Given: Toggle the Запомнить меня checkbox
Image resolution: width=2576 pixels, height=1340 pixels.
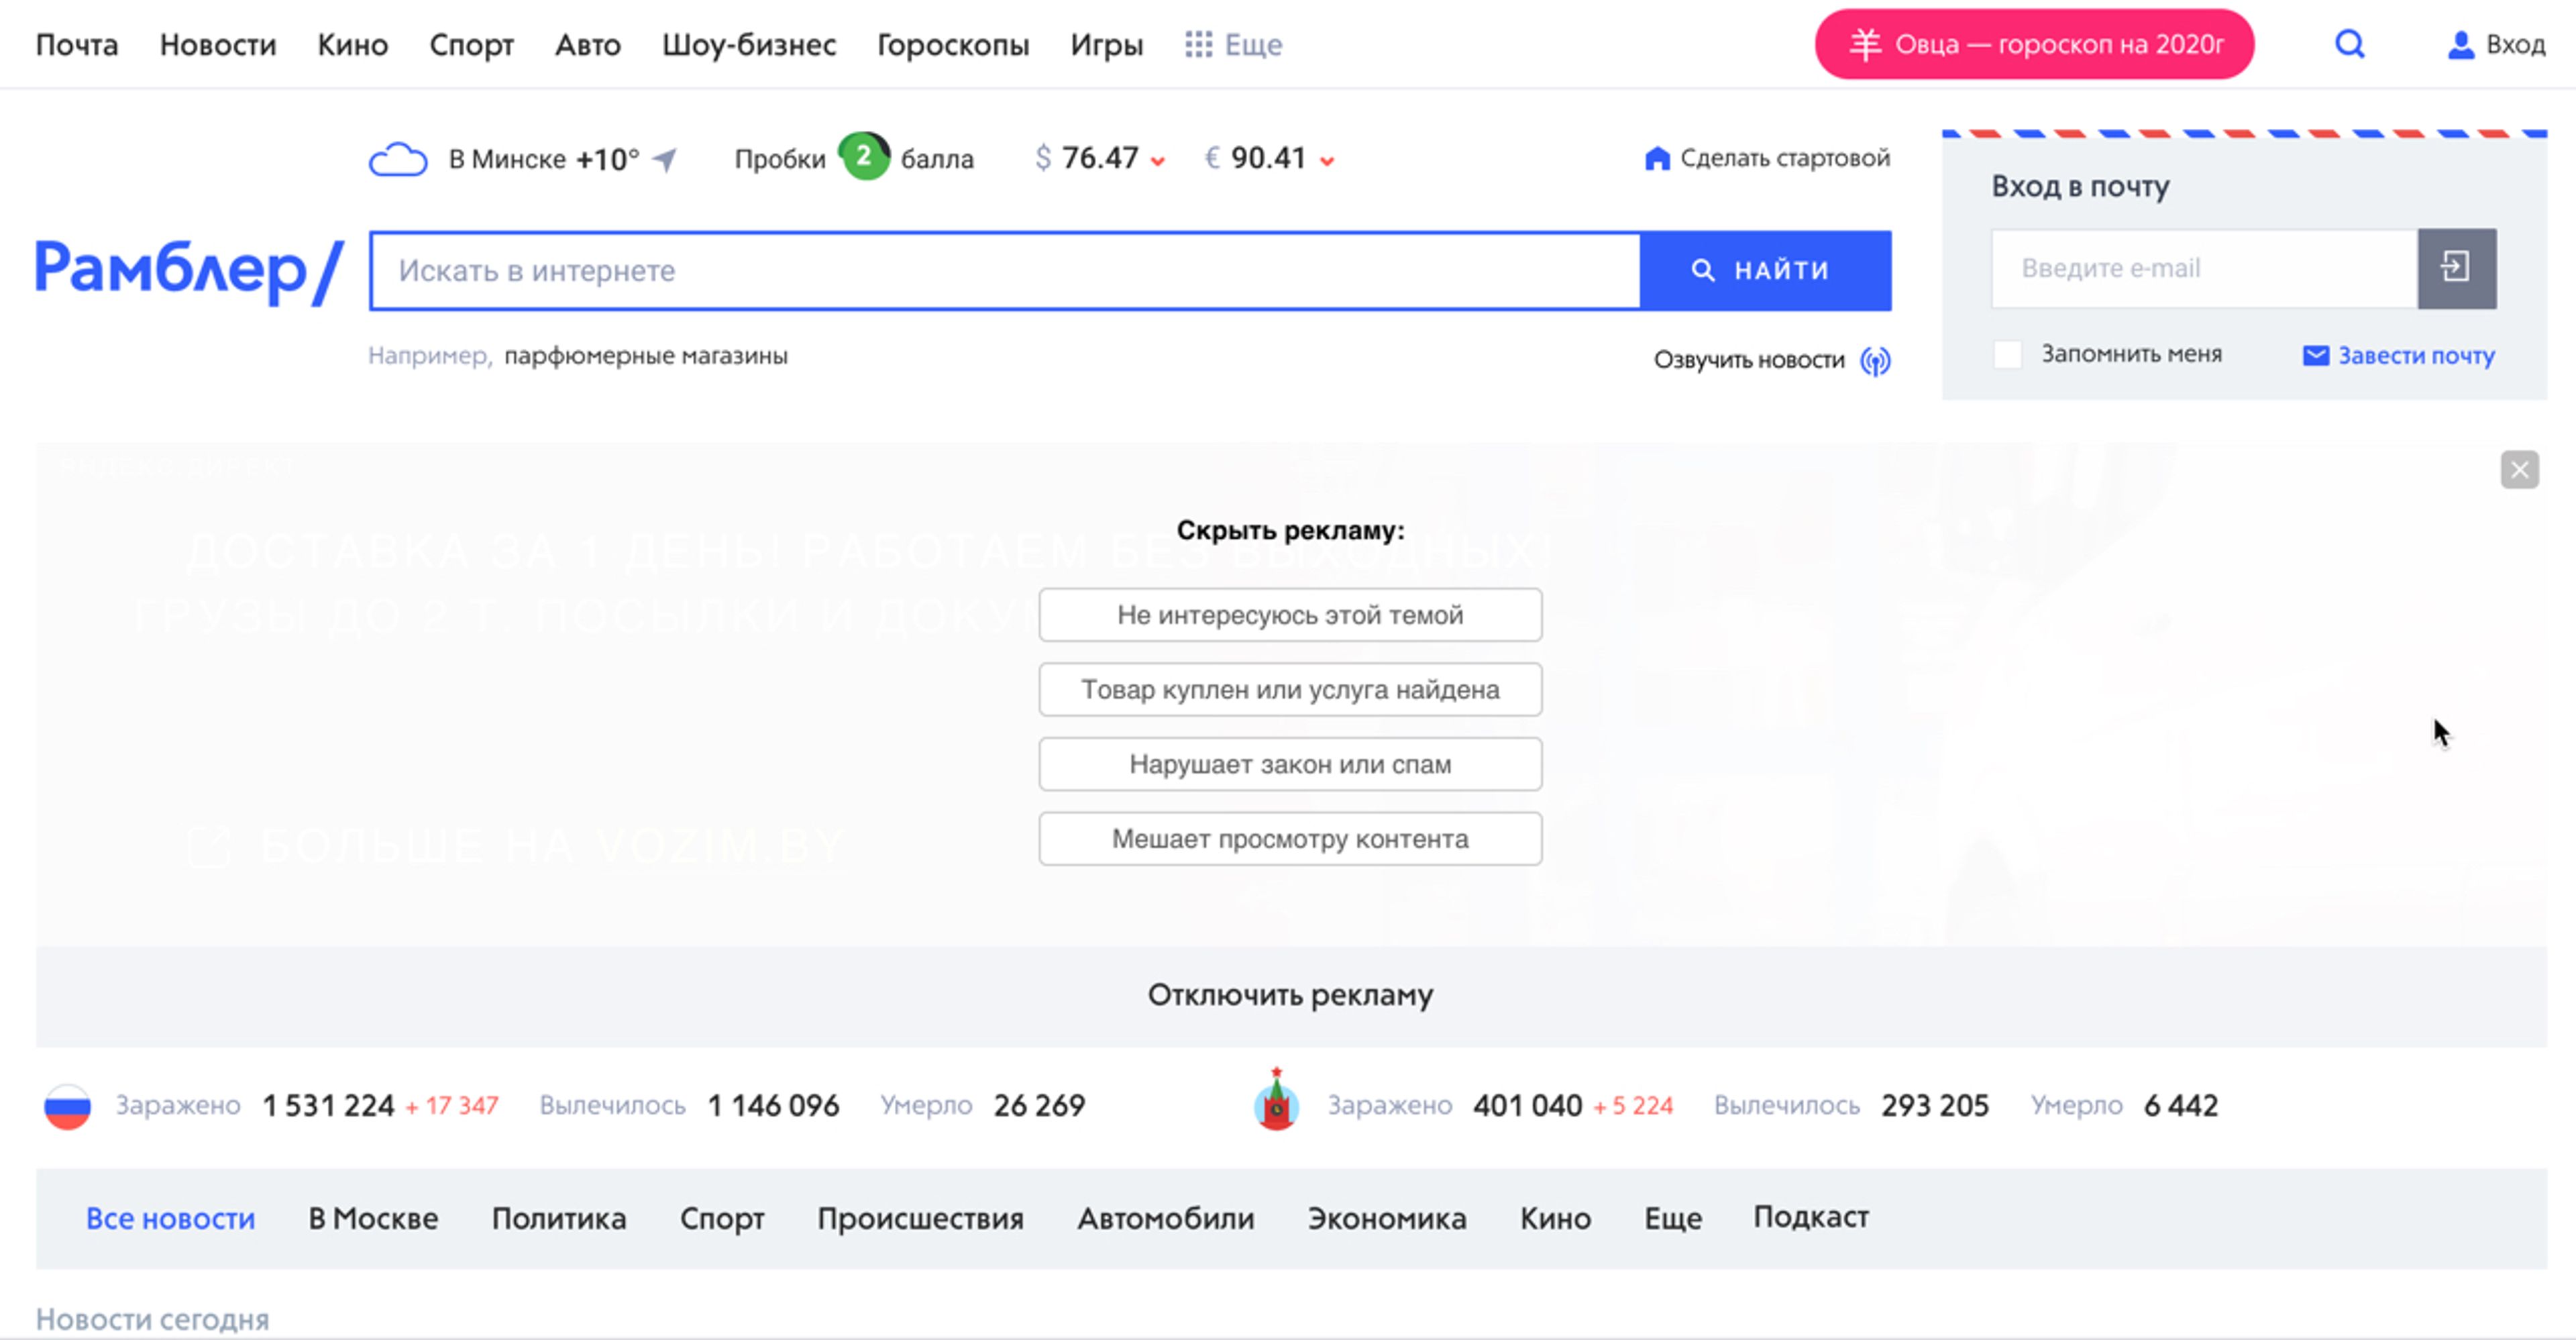Looking at the screenshot, I should 2007,355.
